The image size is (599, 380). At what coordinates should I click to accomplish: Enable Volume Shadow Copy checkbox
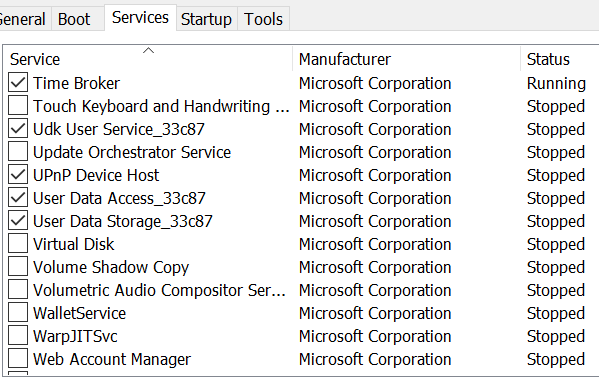[18, 267]
